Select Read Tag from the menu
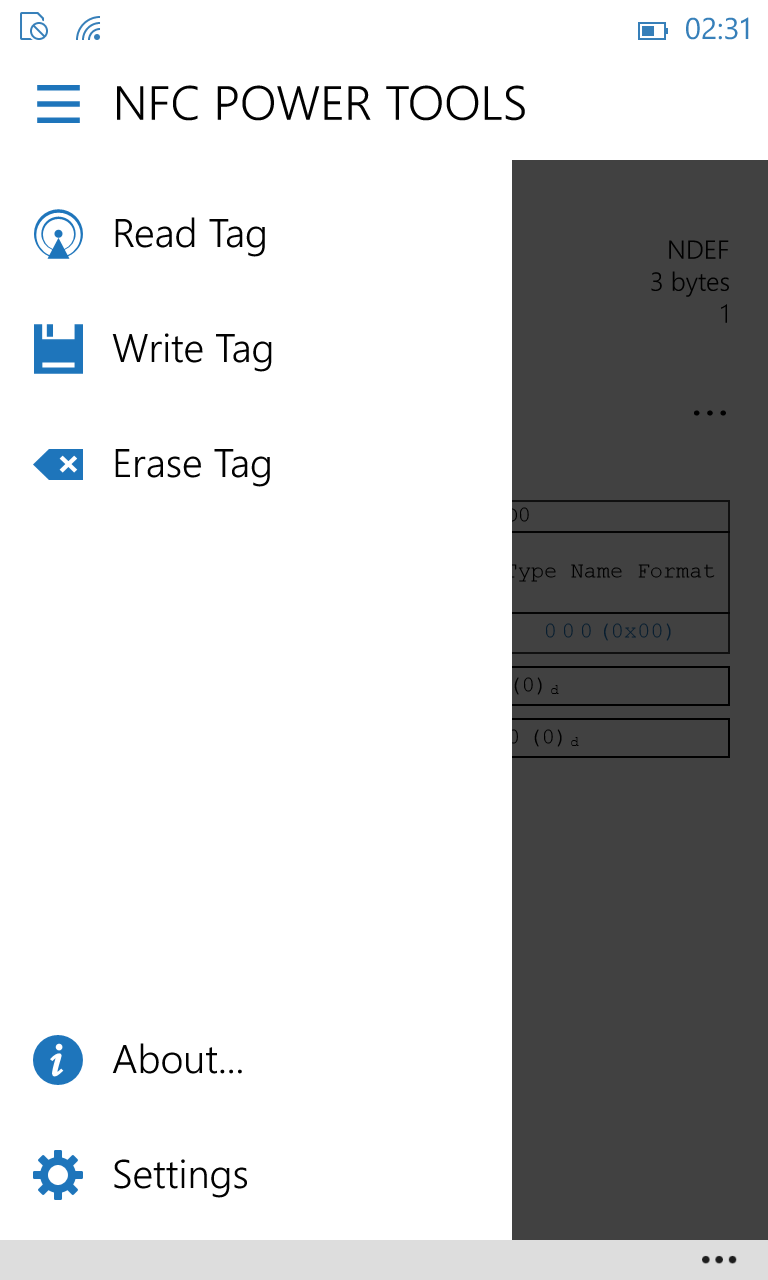 point(190,233)
